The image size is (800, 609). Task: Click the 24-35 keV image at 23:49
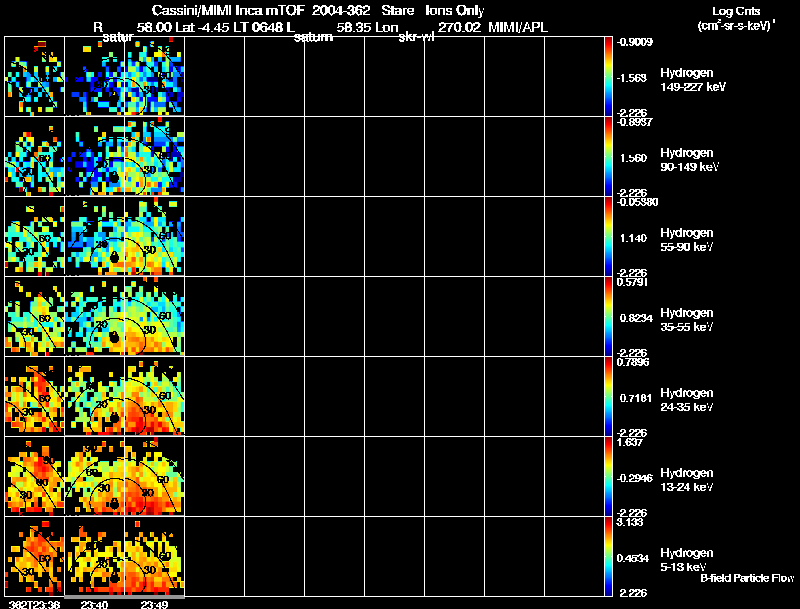[x=155, y=396]
